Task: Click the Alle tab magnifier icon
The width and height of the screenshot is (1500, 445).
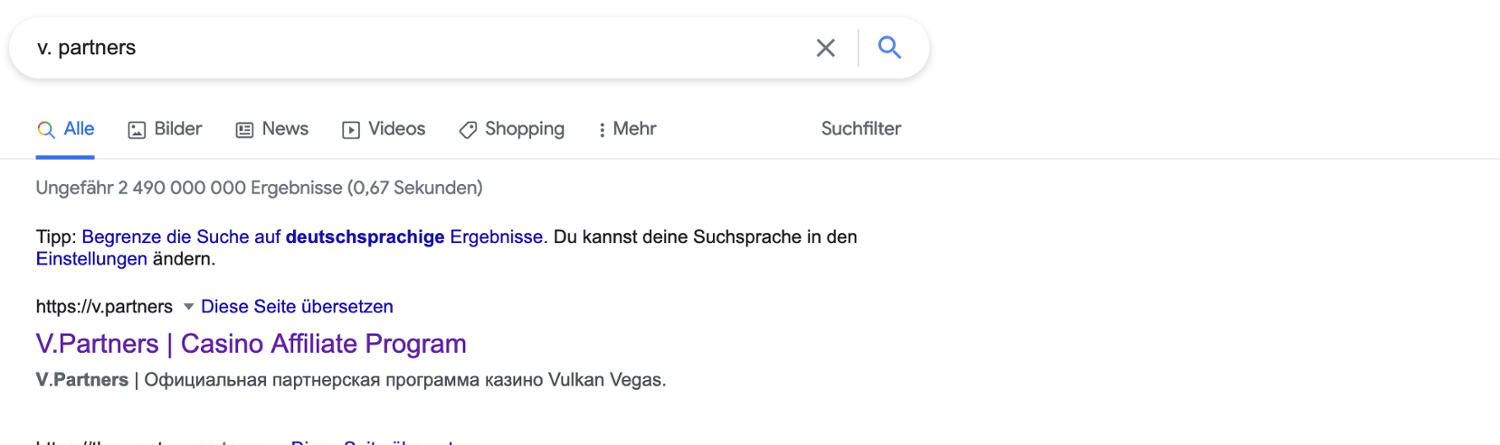Action: click(45, 130)
